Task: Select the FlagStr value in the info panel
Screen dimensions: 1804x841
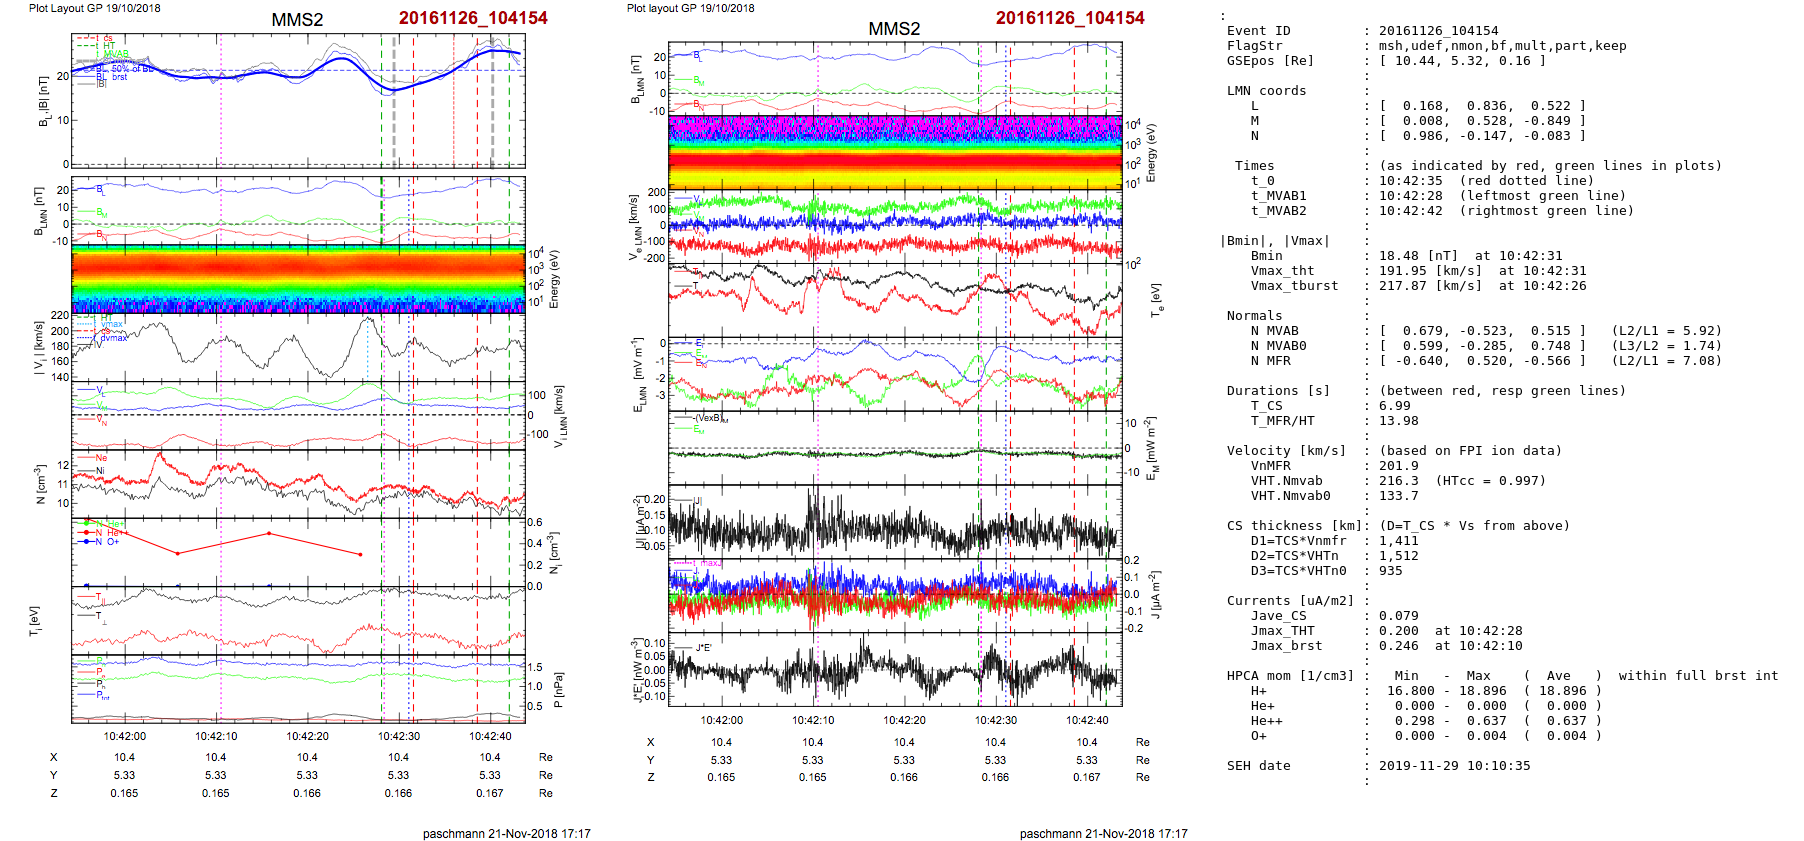Action: pos(1502,46)
